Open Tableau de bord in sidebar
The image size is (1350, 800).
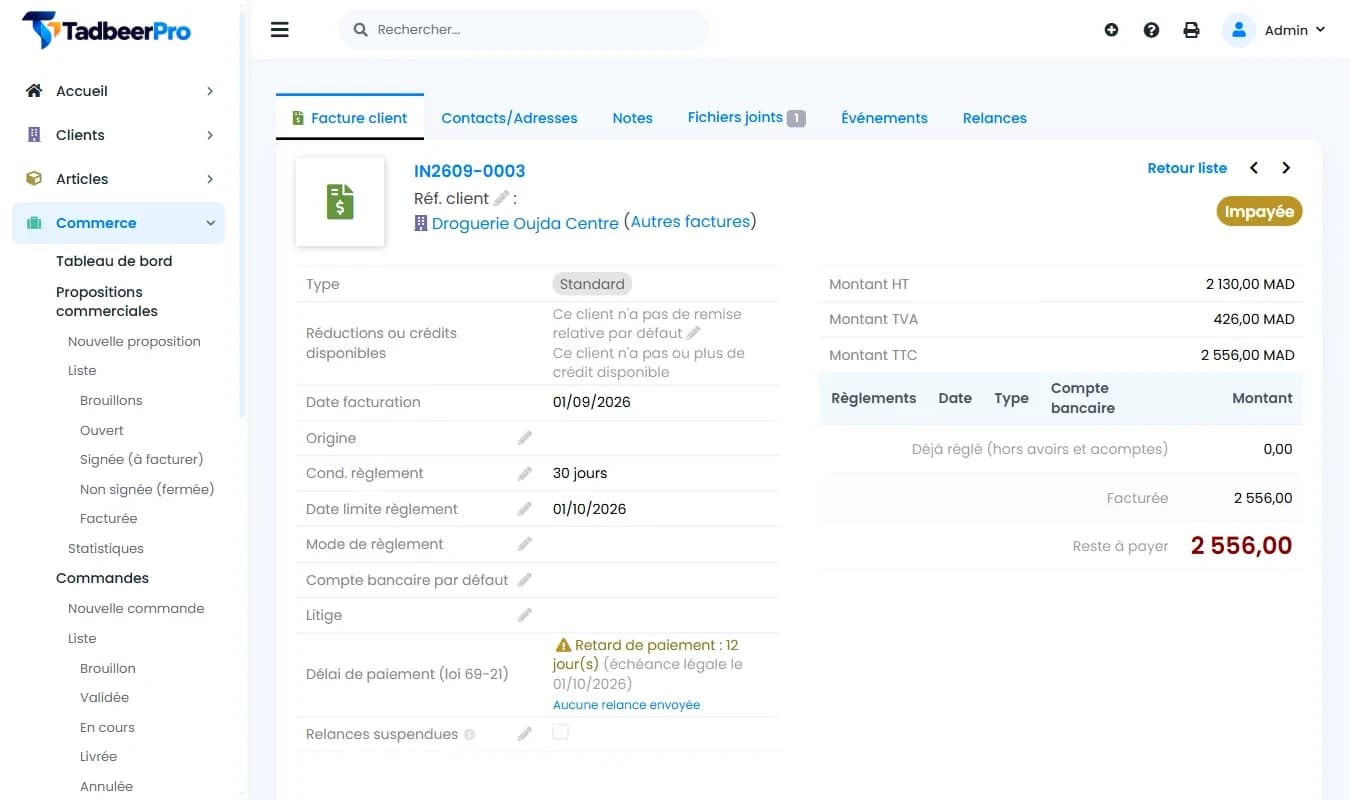click(114, 261)
